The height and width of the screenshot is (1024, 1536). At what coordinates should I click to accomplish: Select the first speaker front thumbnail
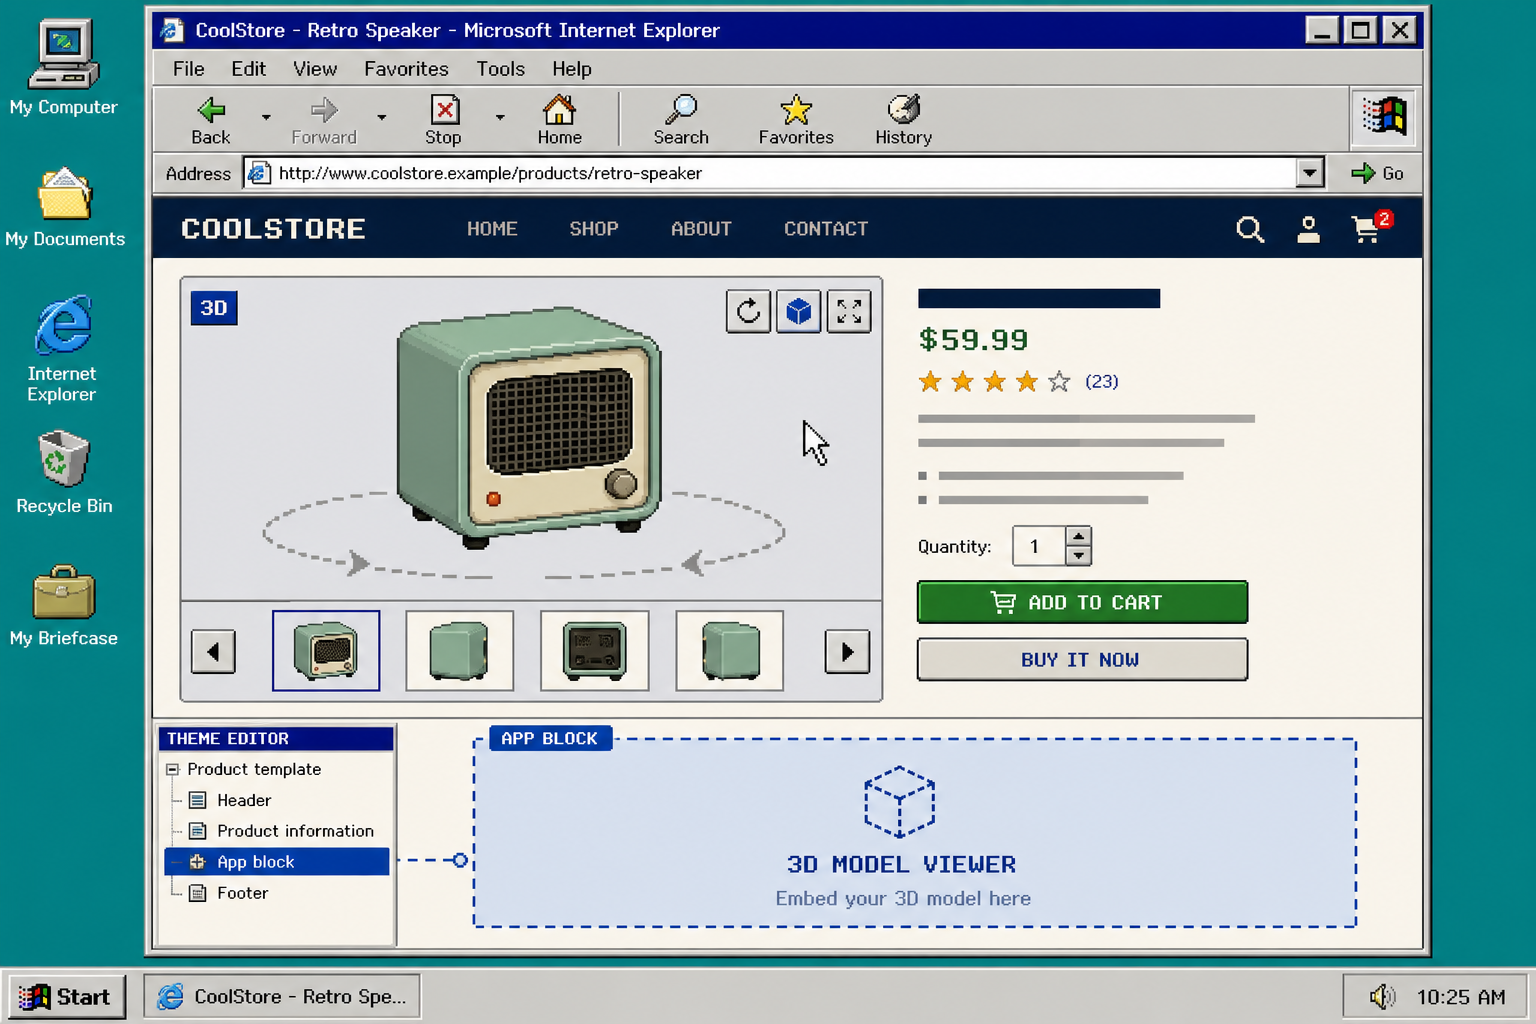pyautogui.click(x=326, y=651)
